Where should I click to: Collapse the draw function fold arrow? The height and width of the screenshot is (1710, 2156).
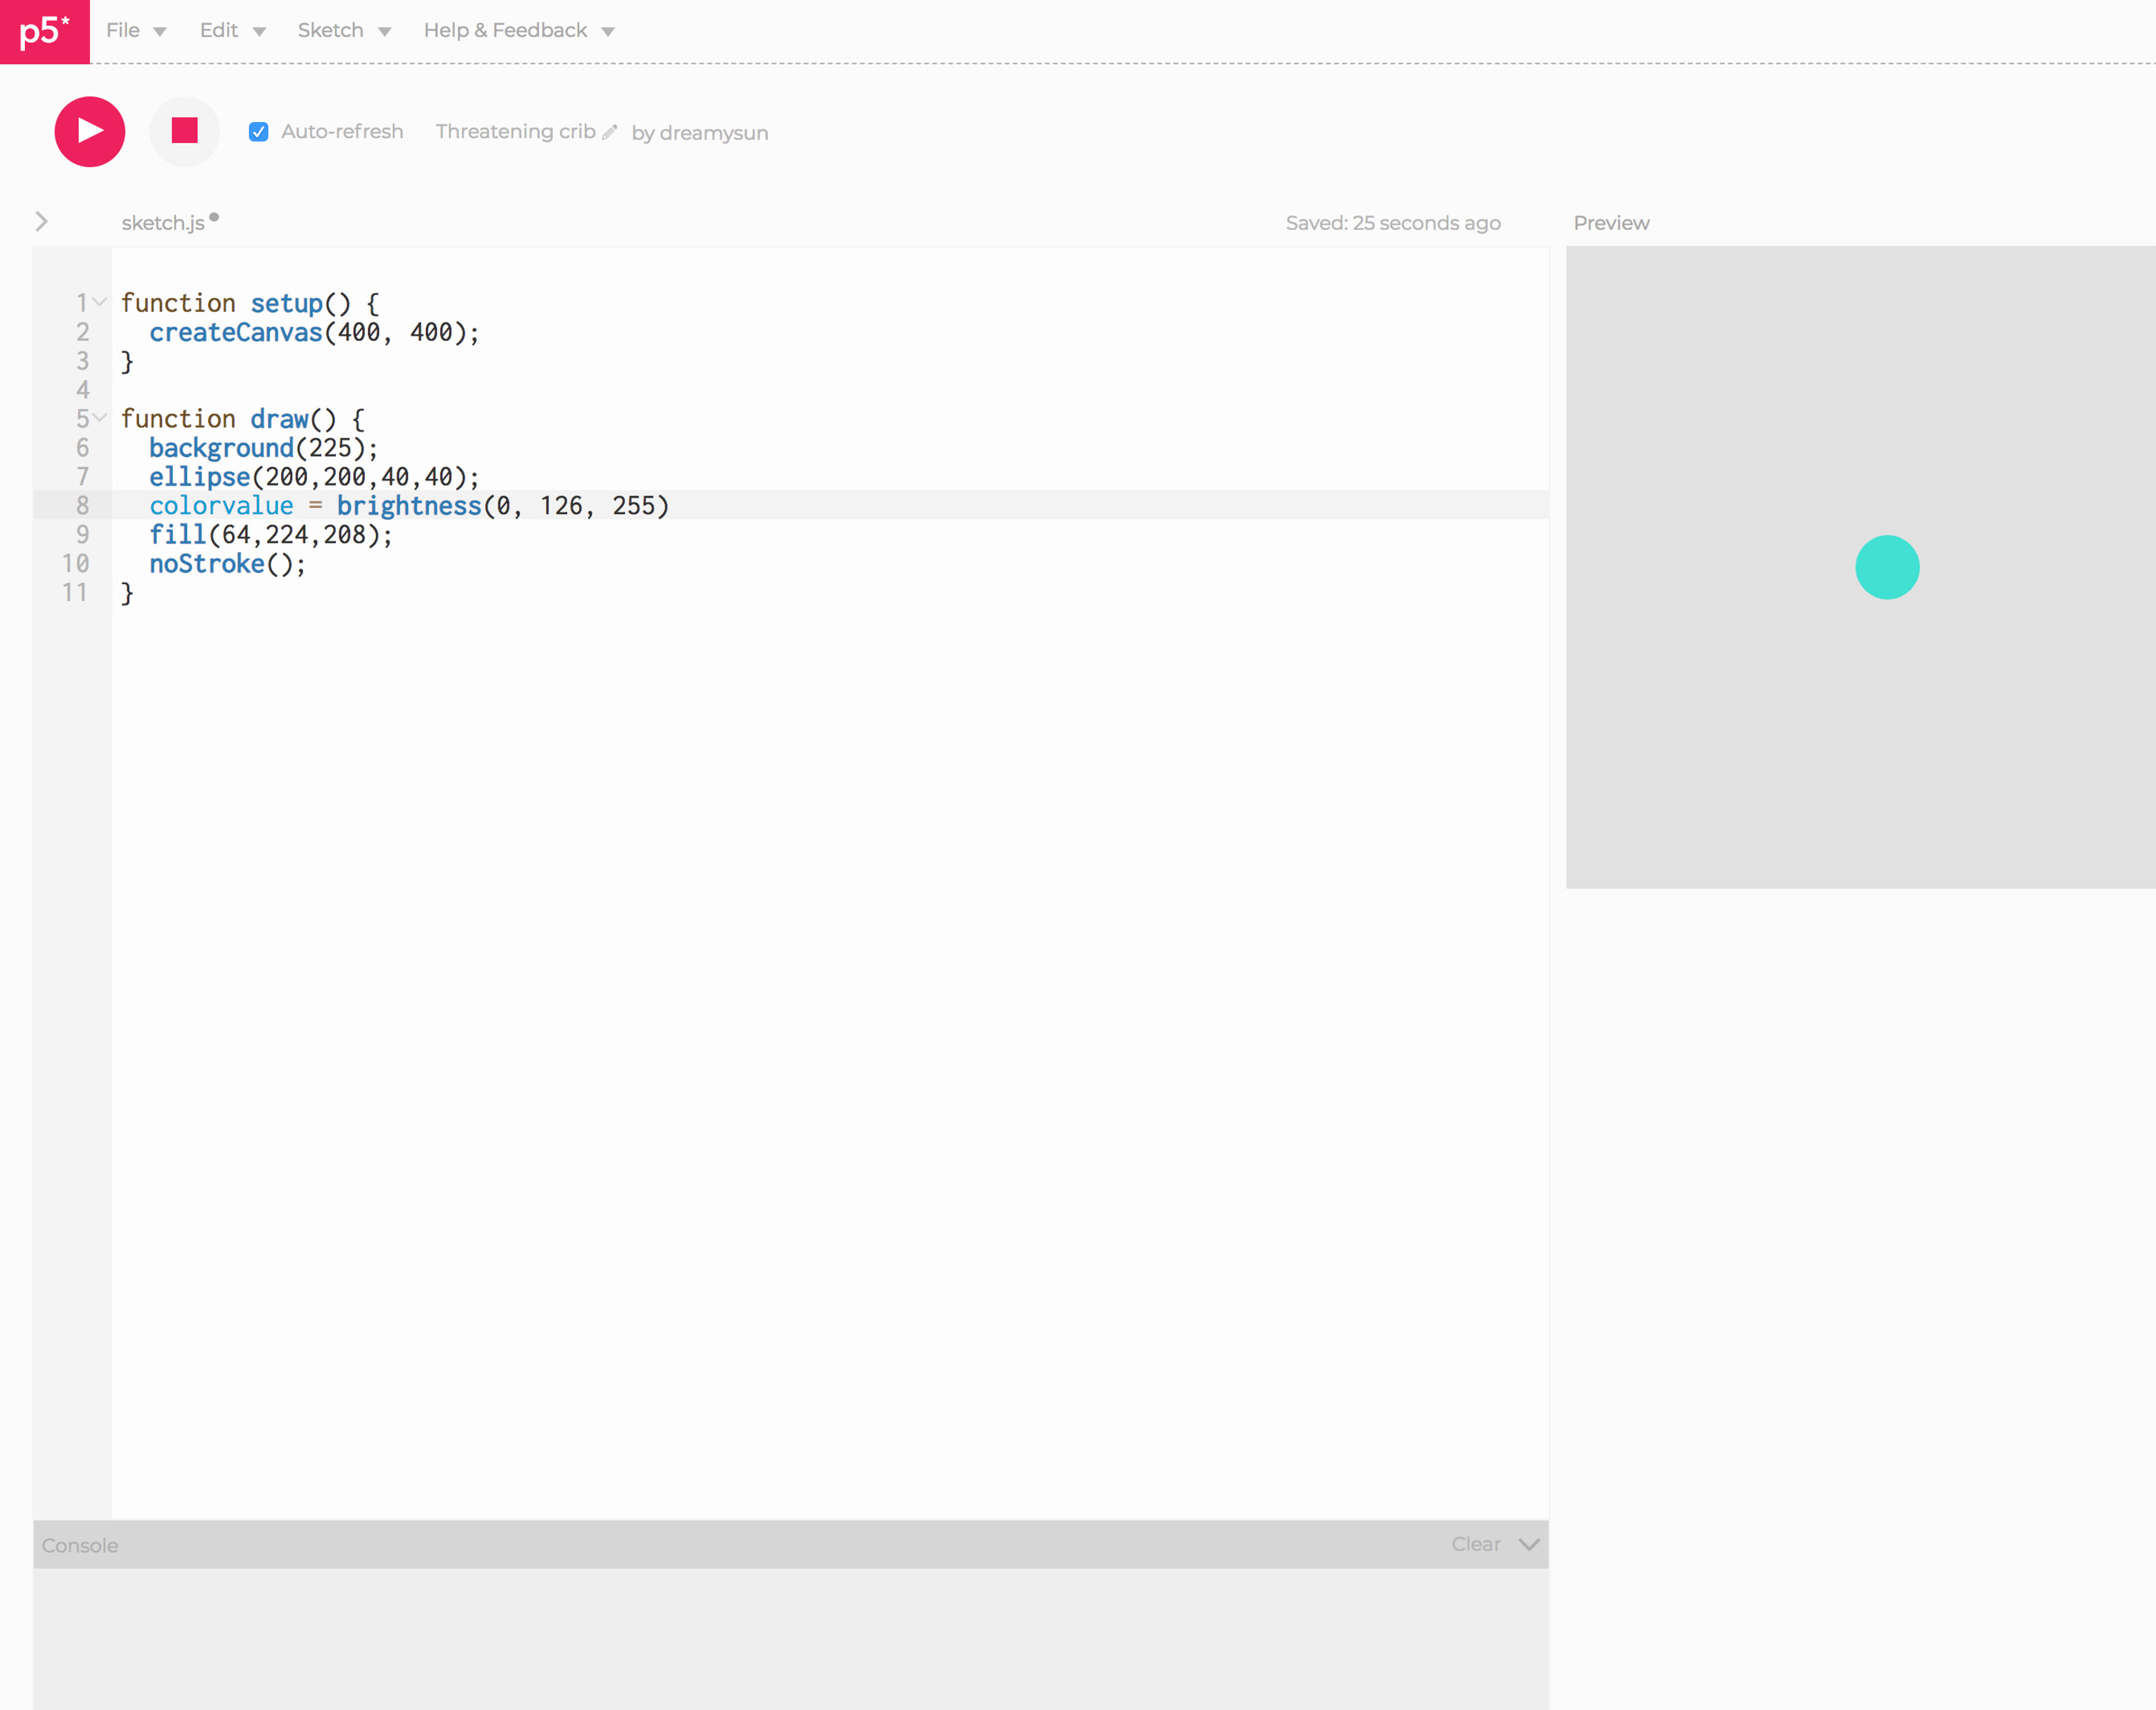pos(100,417)
